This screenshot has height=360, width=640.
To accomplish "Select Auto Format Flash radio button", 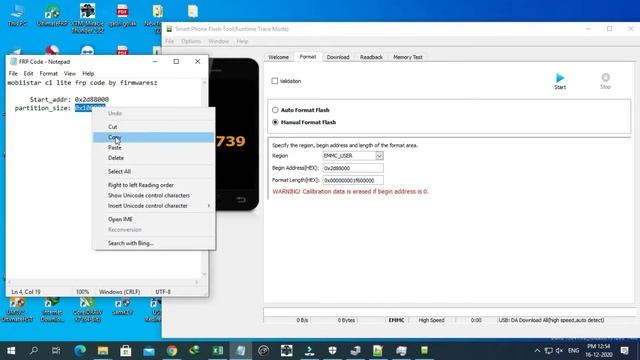I will (275, 110).
